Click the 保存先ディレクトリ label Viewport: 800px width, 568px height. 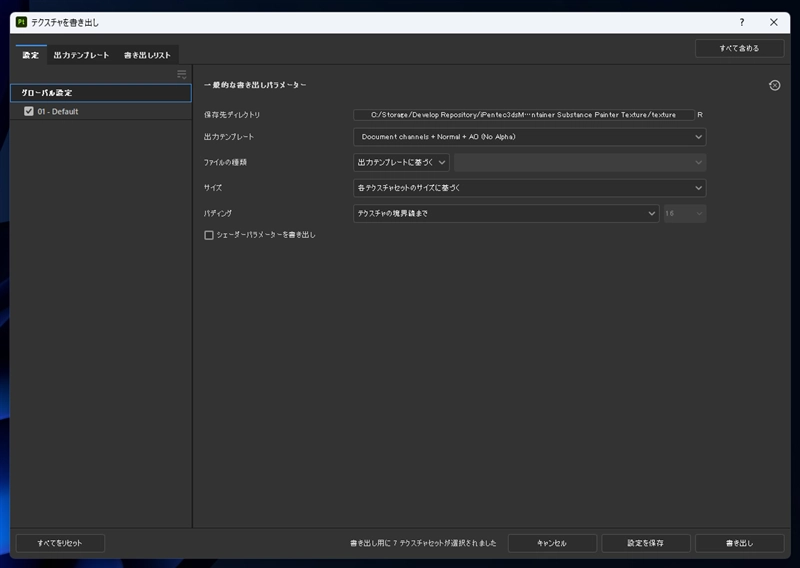(x=232, y=115)
